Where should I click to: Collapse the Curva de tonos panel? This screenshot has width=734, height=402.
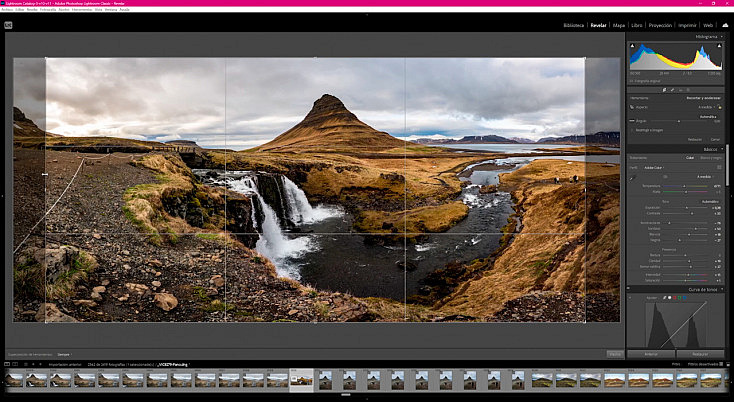(722, 289)
